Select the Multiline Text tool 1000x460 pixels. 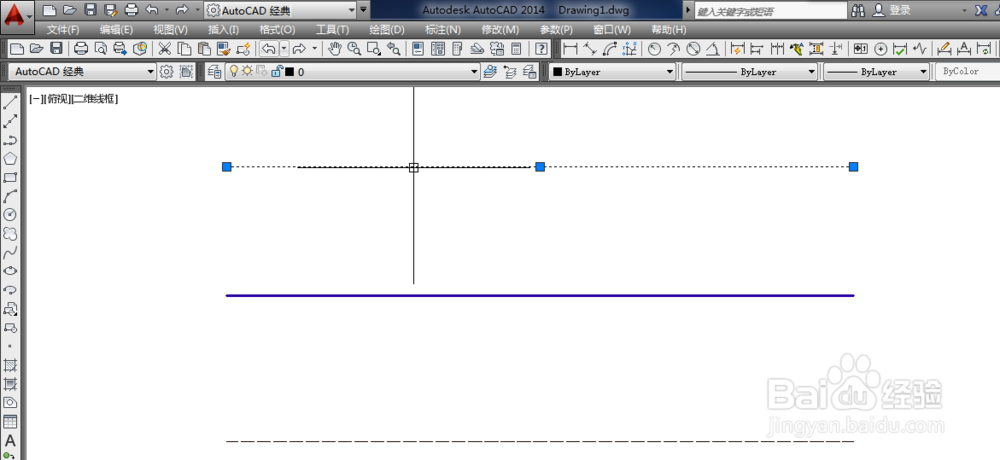[x=10, y=441]
